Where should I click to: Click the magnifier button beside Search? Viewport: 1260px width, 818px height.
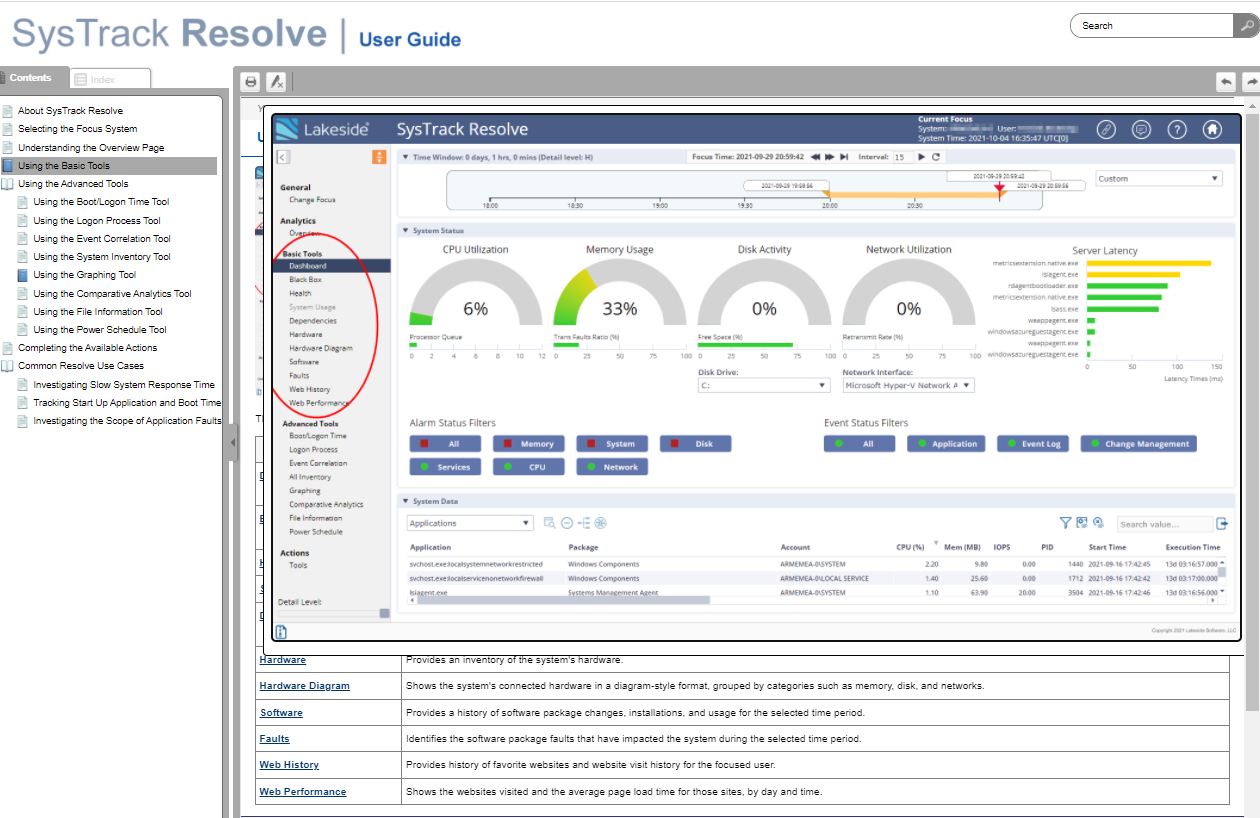[1247, 25]
